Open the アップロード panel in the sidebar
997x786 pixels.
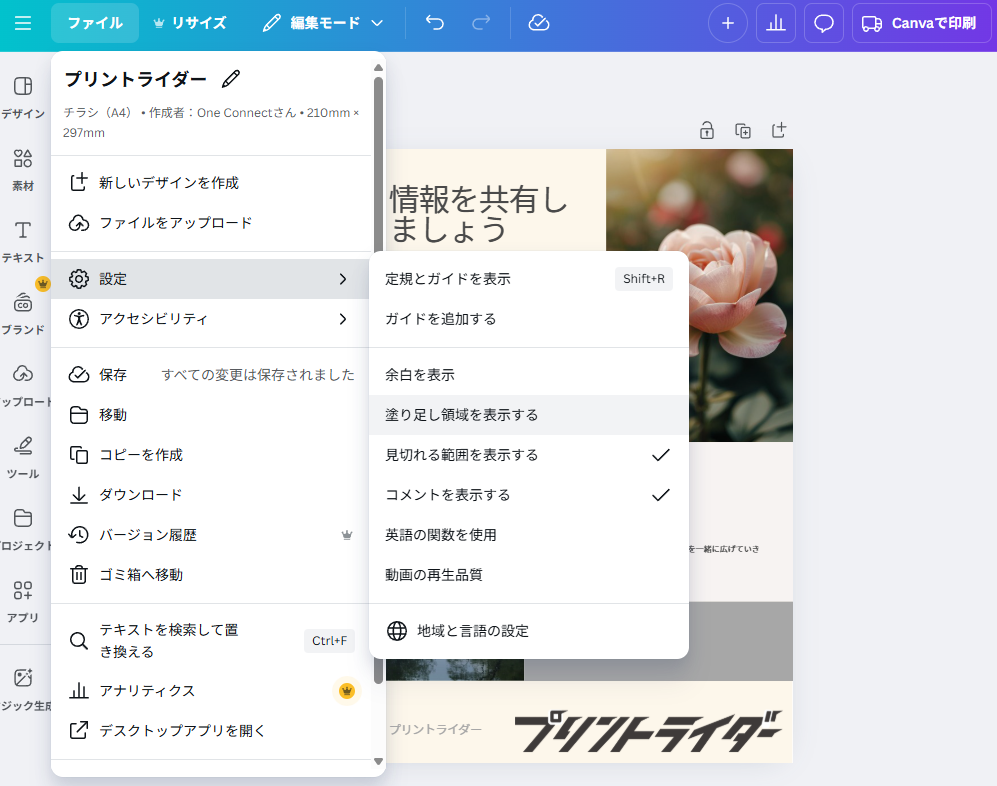pyautogui.click(x=22, y=384)
